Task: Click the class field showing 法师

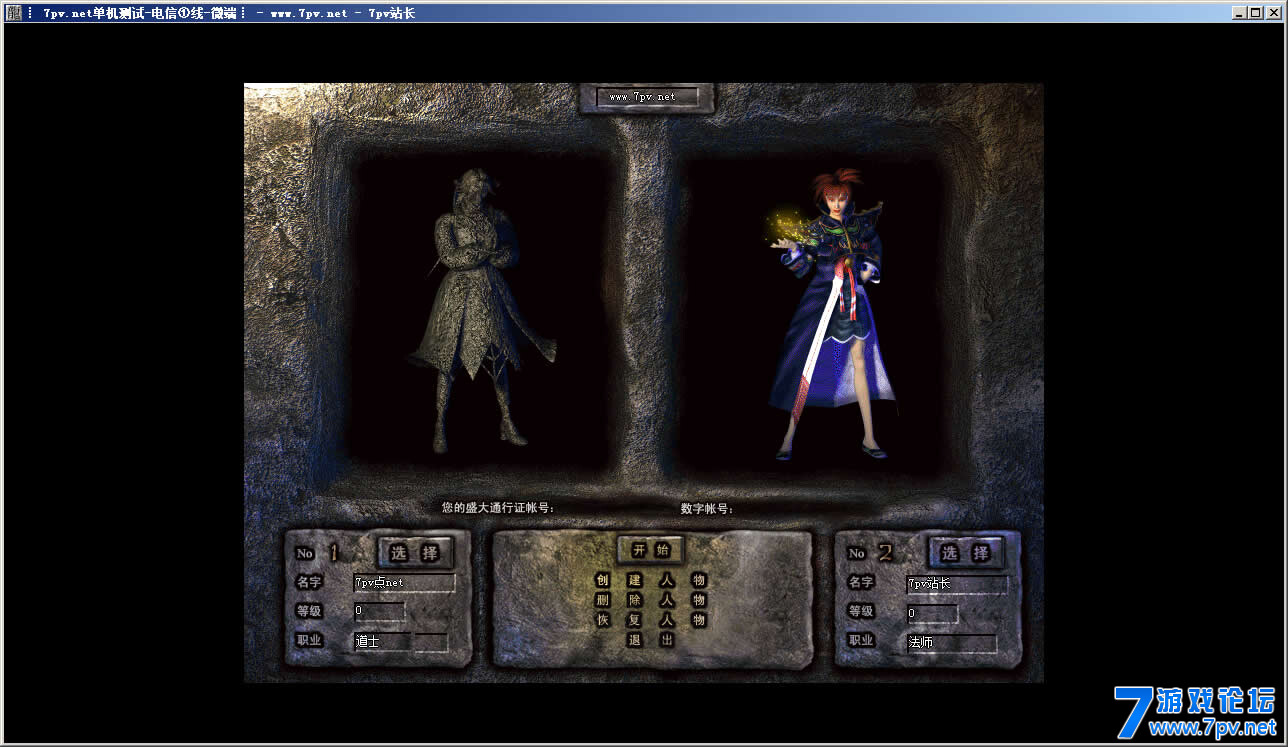Action: 951,642
